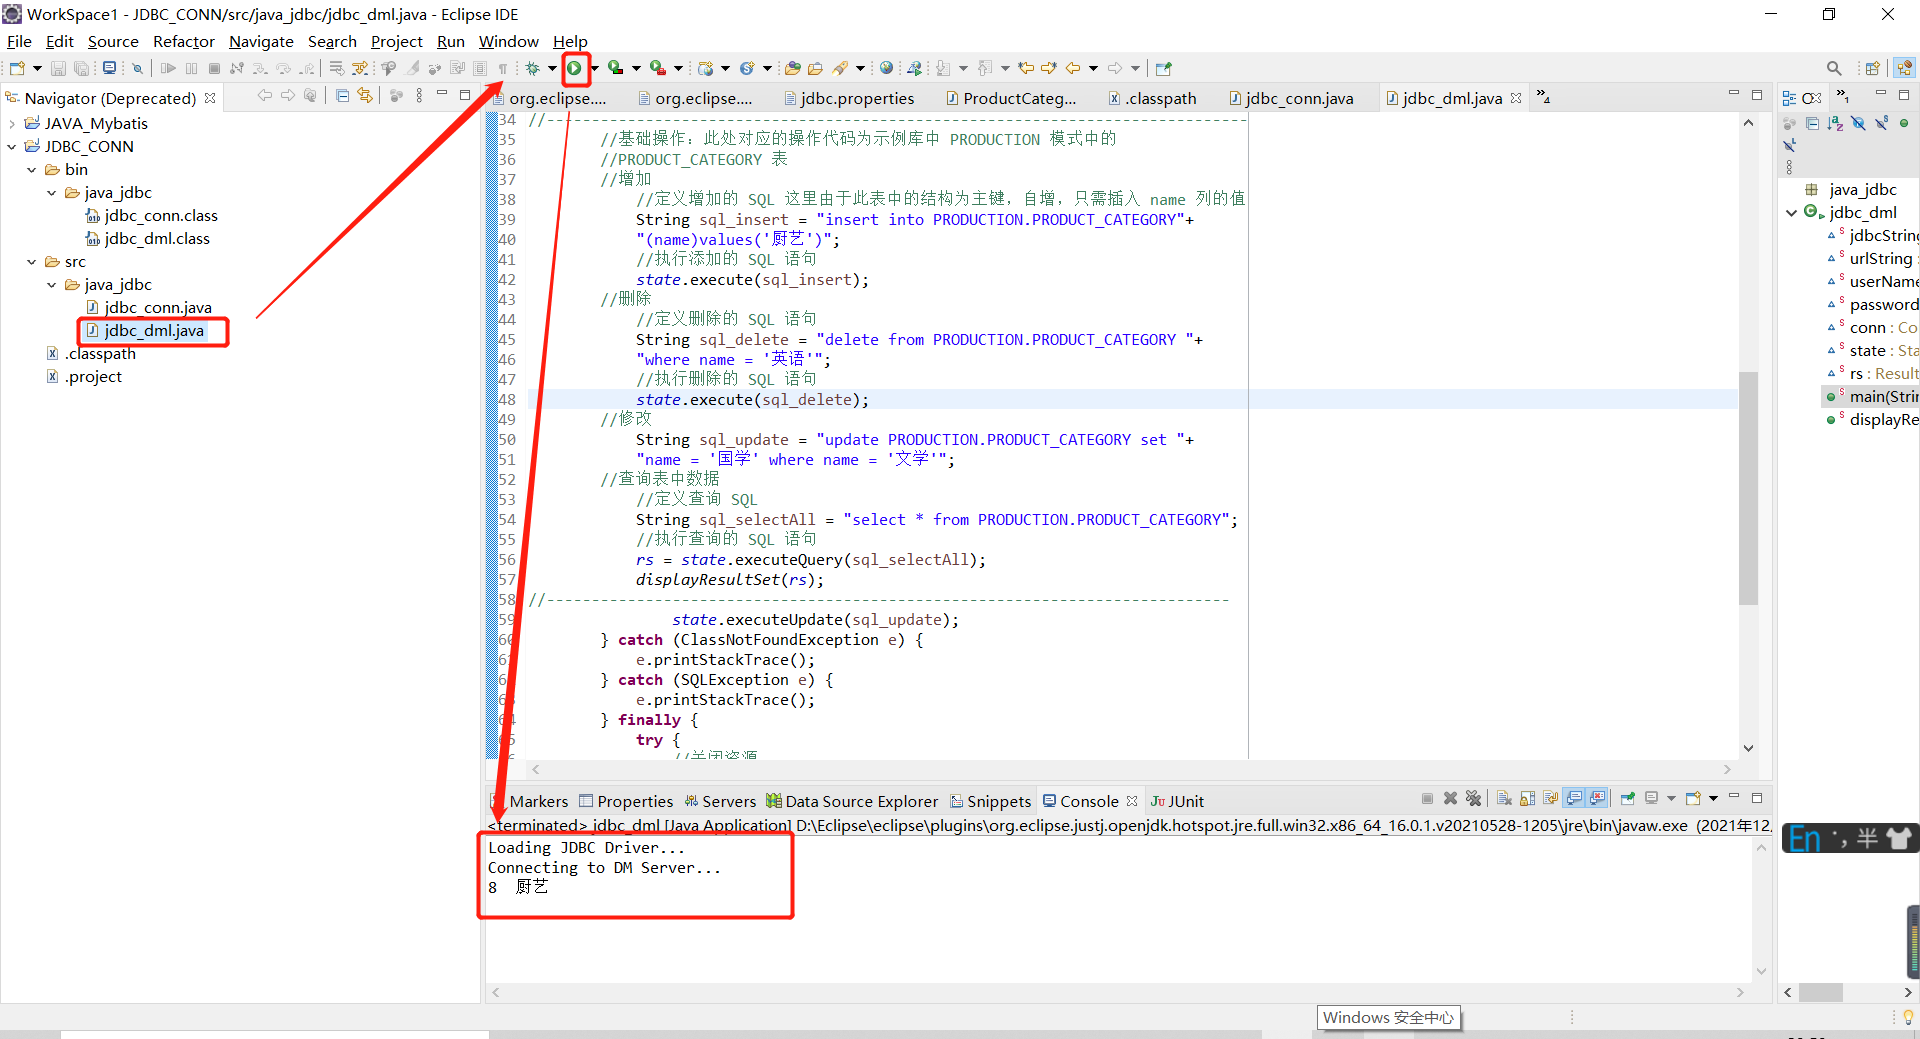Click the editor vertical scrollbar thumb

point(1748,488)
